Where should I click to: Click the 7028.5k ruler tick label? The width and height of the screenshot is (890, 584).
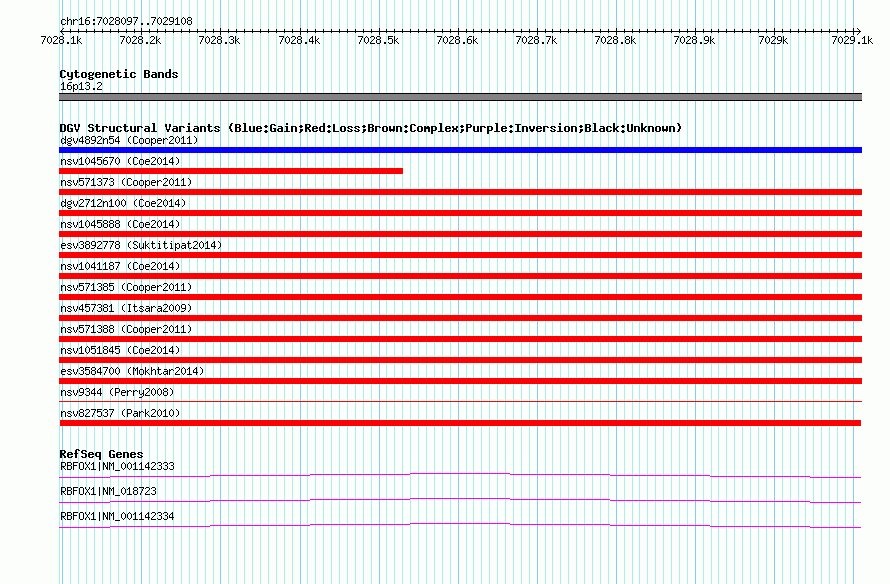tap(378, 40)
